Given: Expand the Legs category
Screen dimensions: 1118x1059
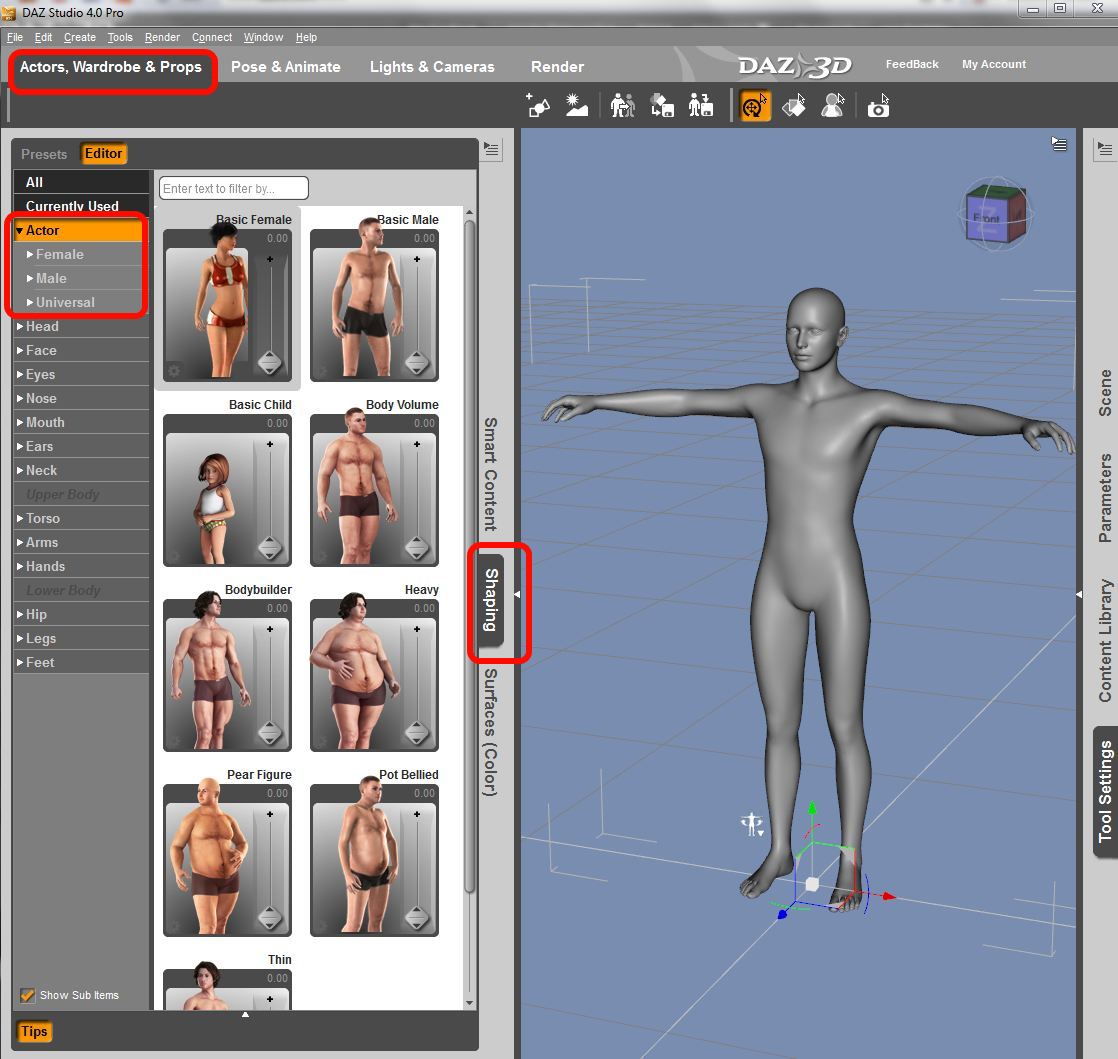Looking at the screenshot, I should [20, 638].
